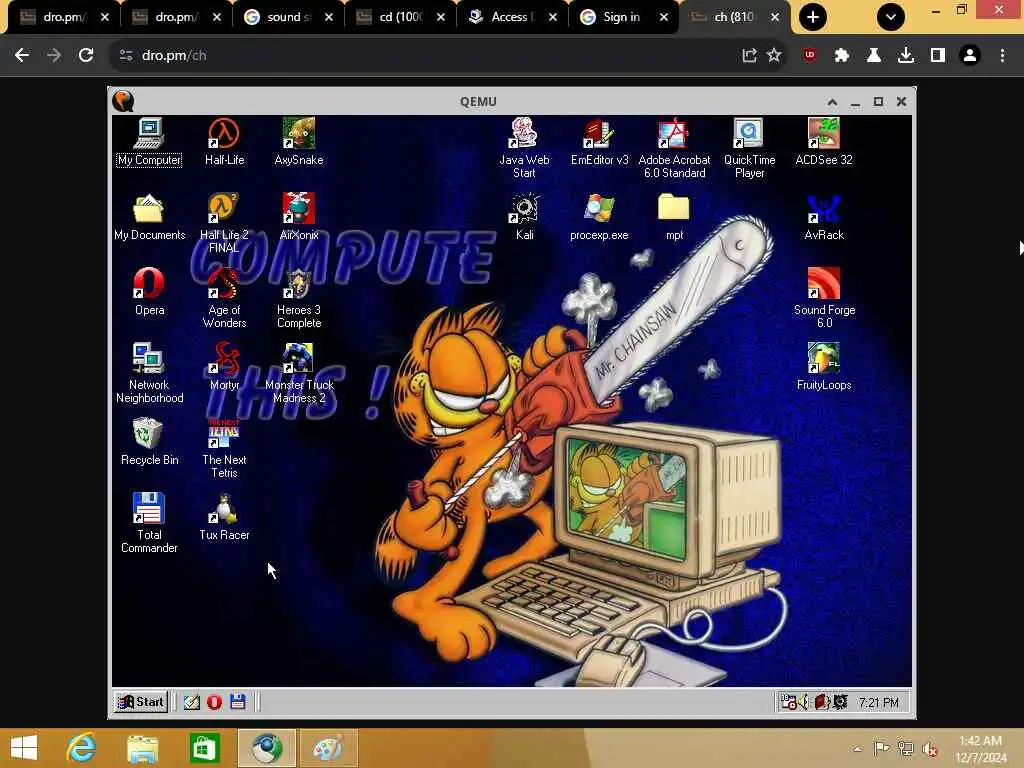Open the uBlock Origin extension

tap(810, 56)
